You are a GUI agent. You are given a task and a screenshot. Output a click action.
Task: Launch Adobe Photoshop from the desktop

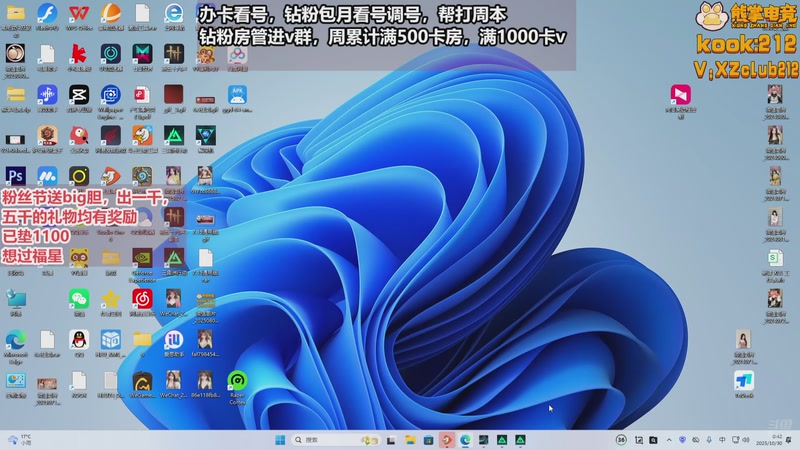click(x=15, y=177)
